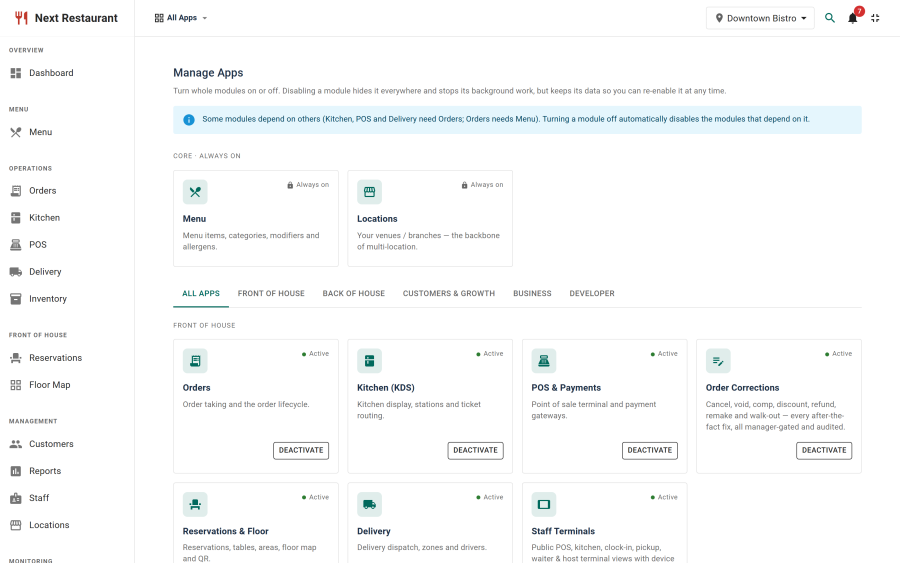Image resolution: width=900 pixels, height=563 pixels.
Task: Click the Locations core card store icon
Action: [x=370, y=192]
